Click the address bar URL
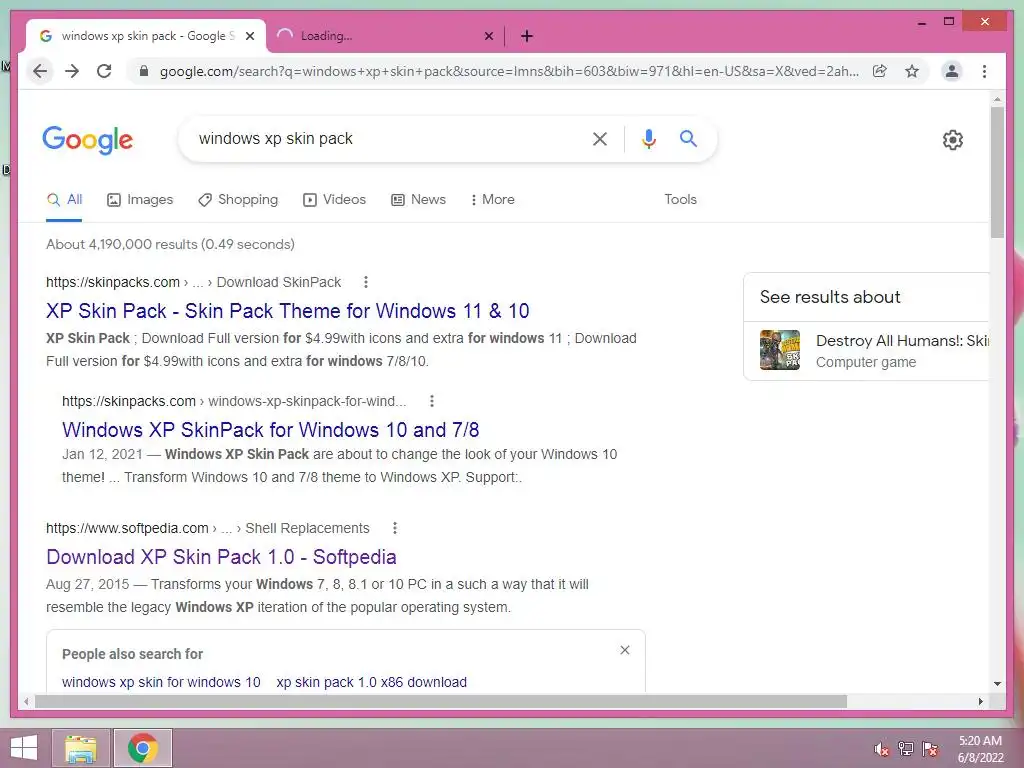 (509, 71)
